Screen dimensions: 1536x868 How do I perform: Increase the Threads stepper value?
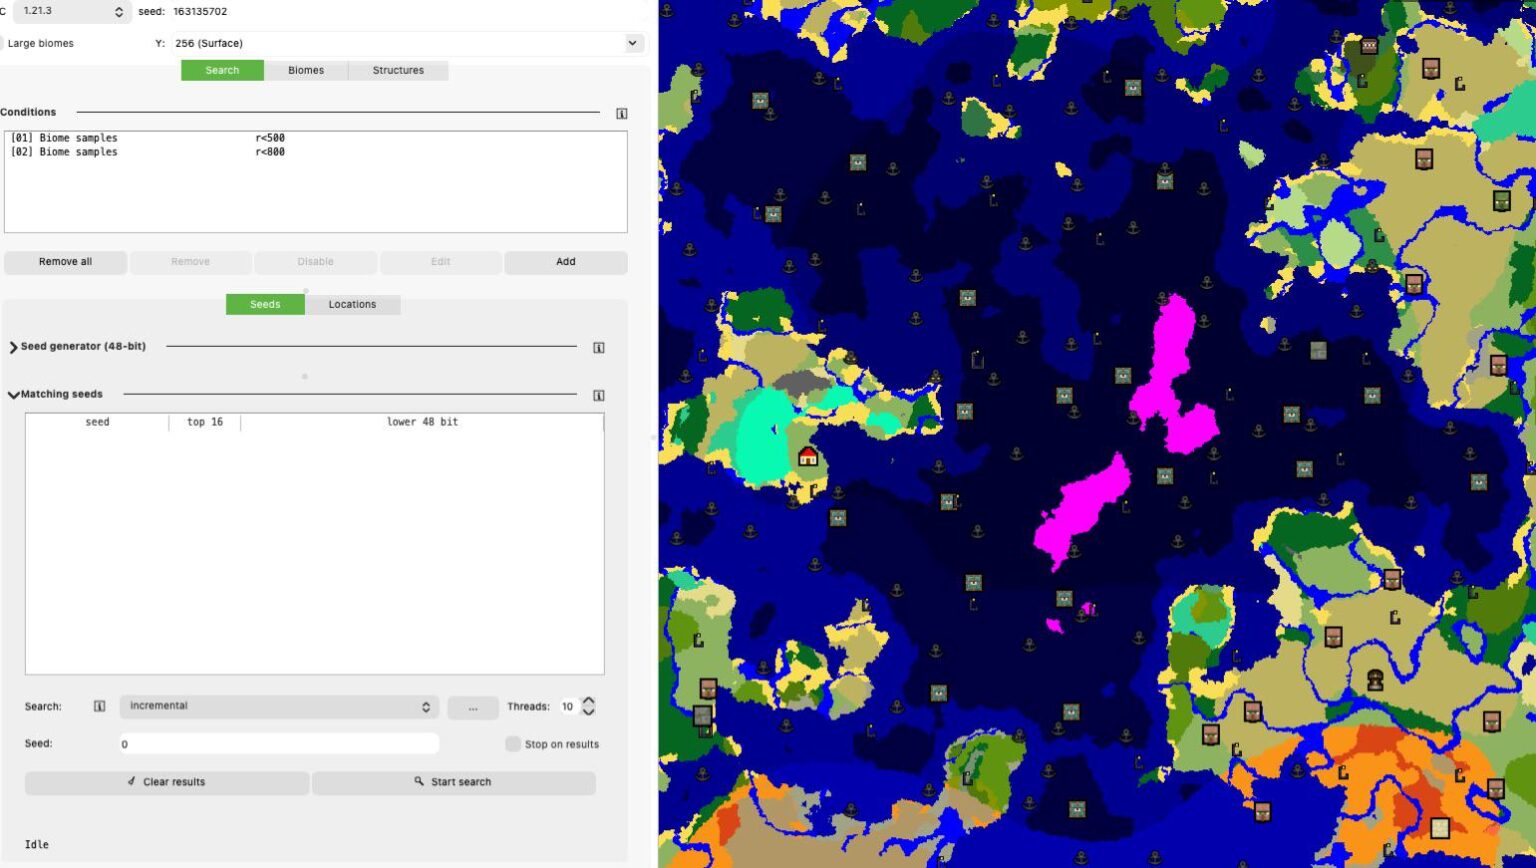(588, 701)
